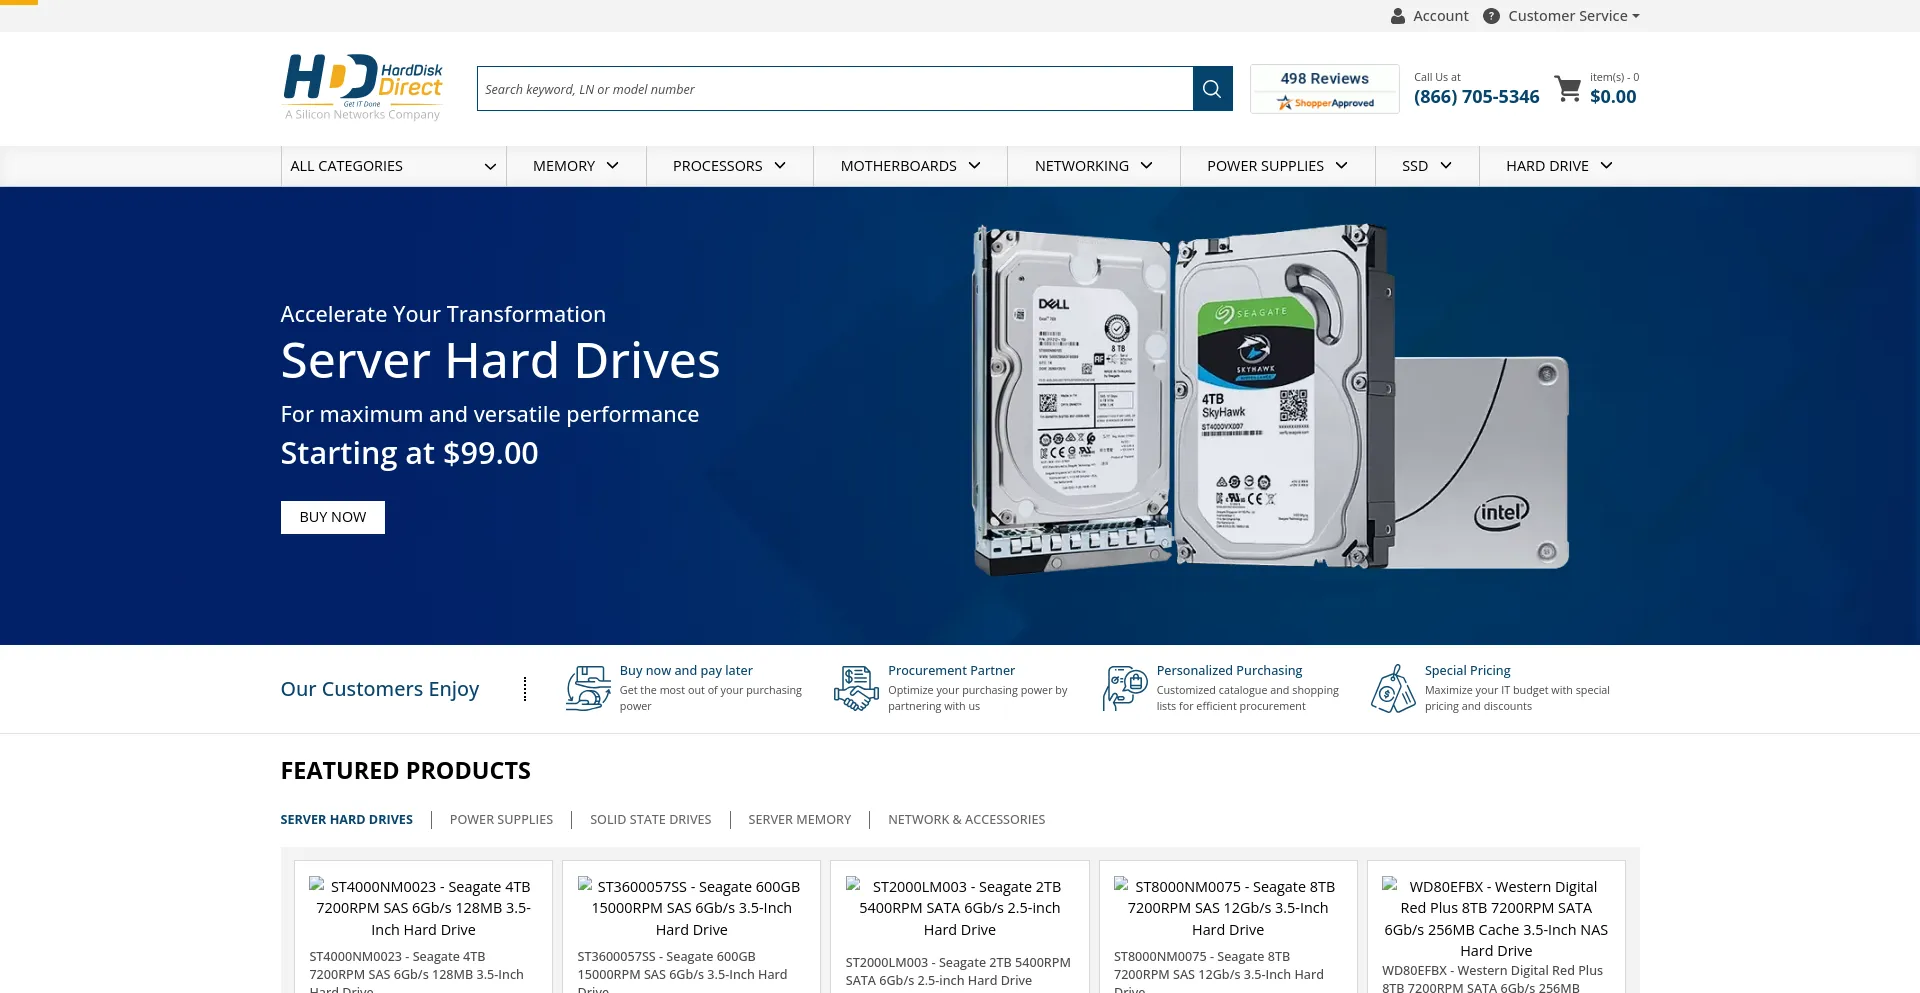Expand the Networking menu chevron
The height and width of the screenshot is (993, 1920).
(1147, 166)
